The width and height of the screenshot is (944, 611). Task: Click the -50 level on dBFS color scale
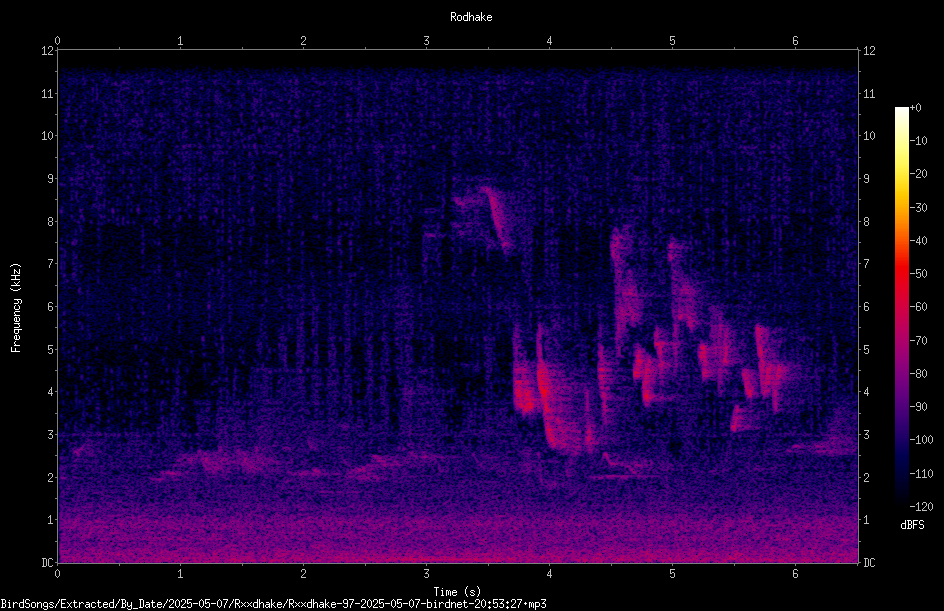[918, 274]
